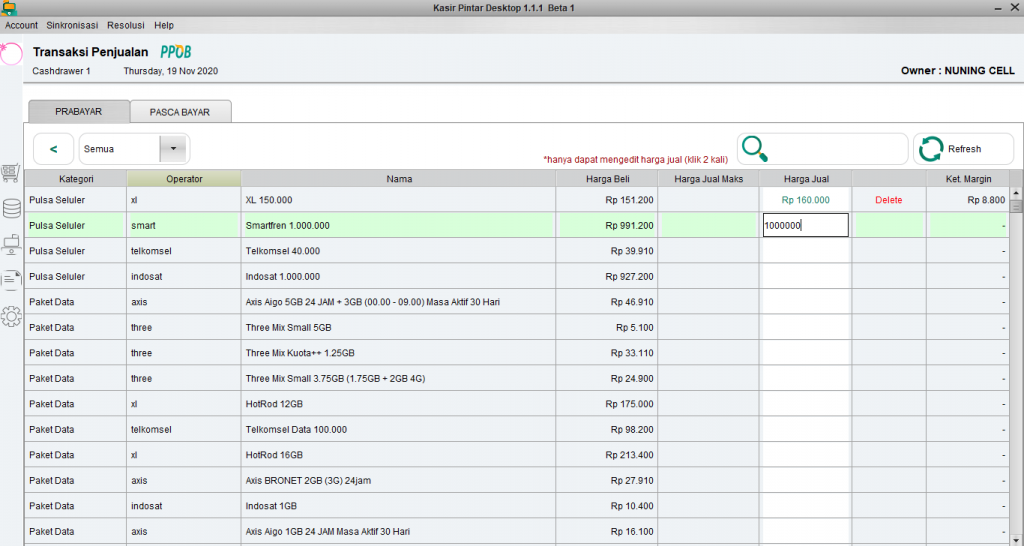Delete the XL 150.000 selling price
The image size is (1024, 546).
(x=888, y=200)
